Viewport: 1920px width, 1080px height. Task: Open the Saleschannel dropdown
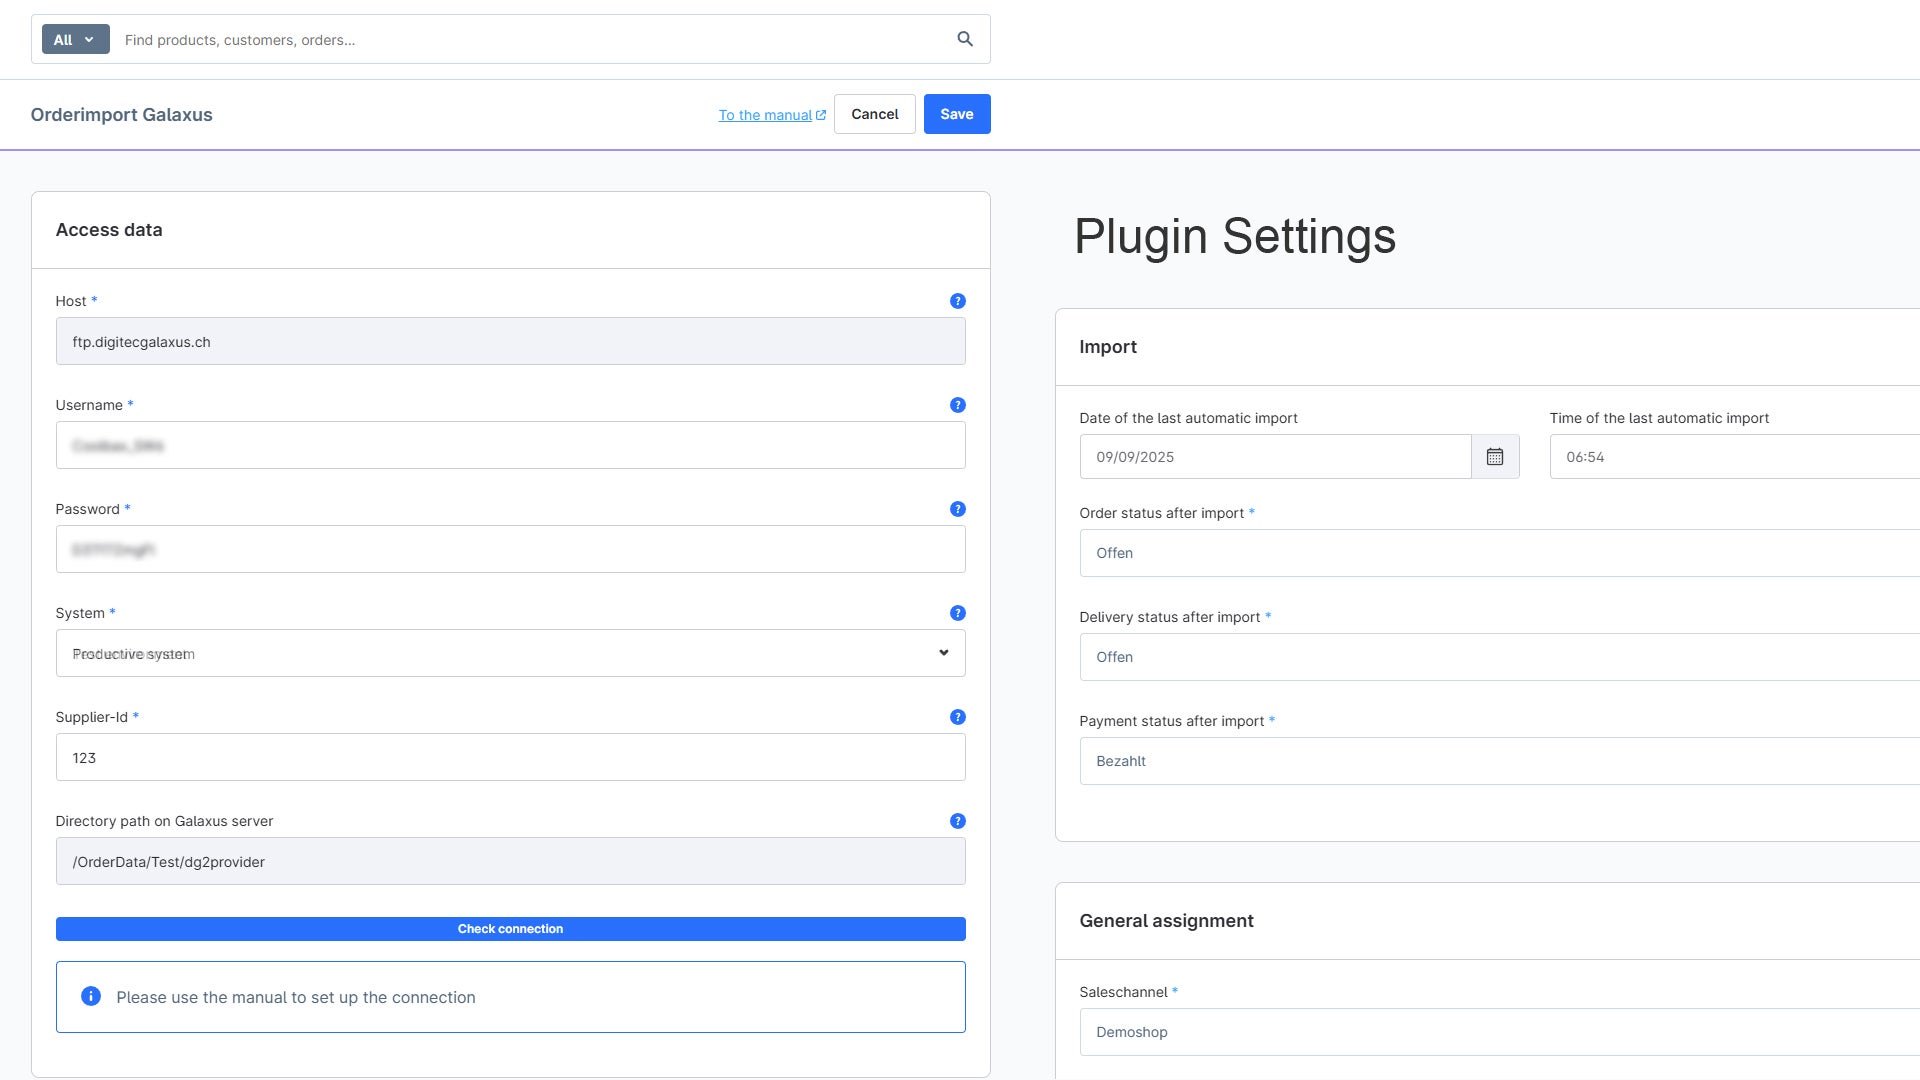[x=1500, y=1032]
